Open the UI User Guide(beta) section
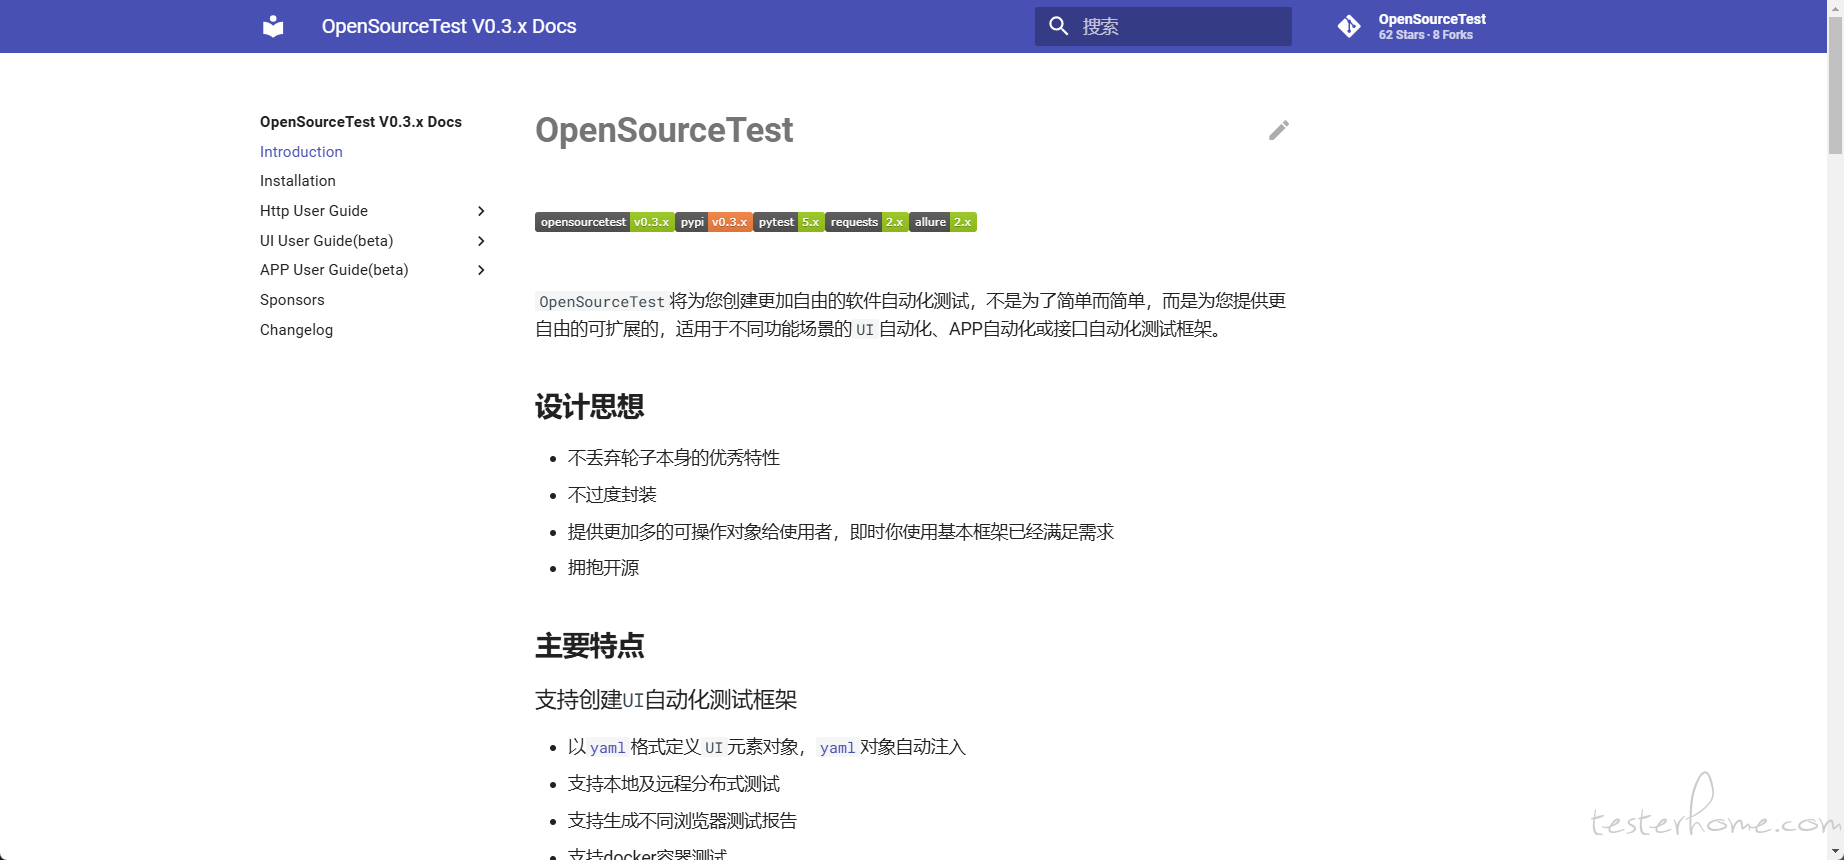Screen dimensions: 1844x860 (x=326, y=241)
